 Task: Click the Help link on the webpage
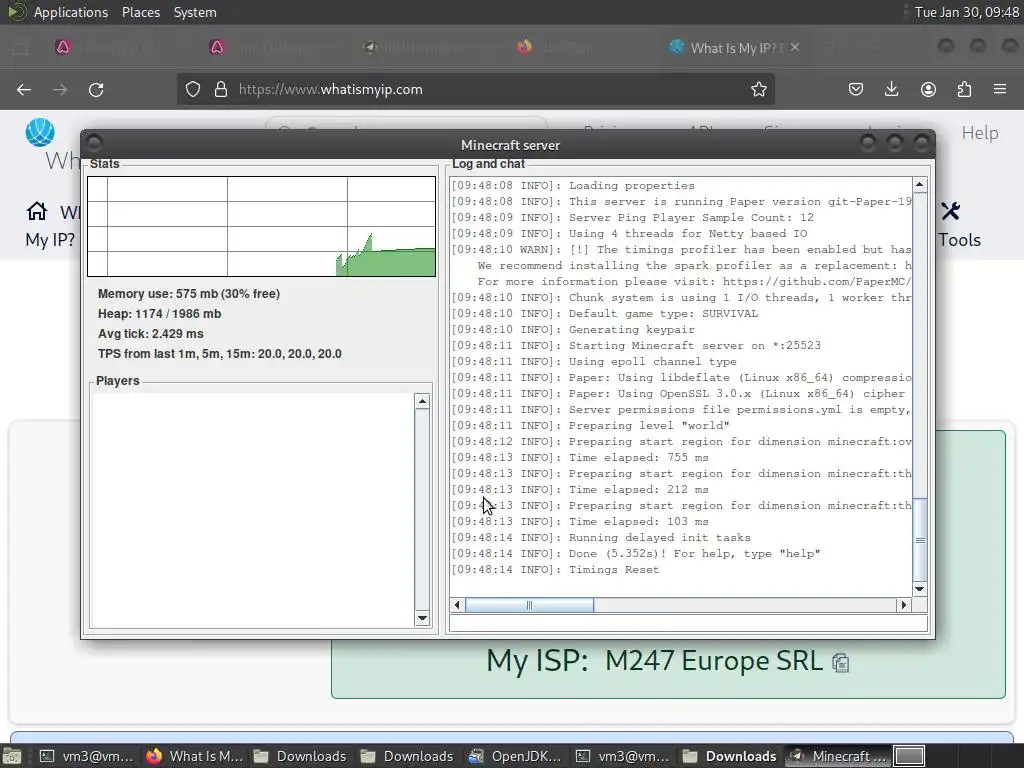pos(980,133)
